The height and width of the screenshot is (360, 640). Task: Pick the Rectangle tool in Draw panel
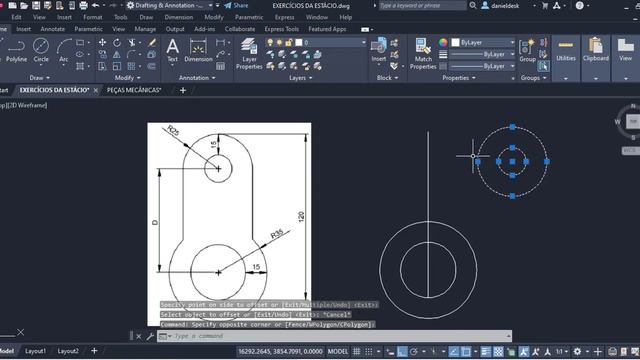pyautogui.click(x=80, y=42)
